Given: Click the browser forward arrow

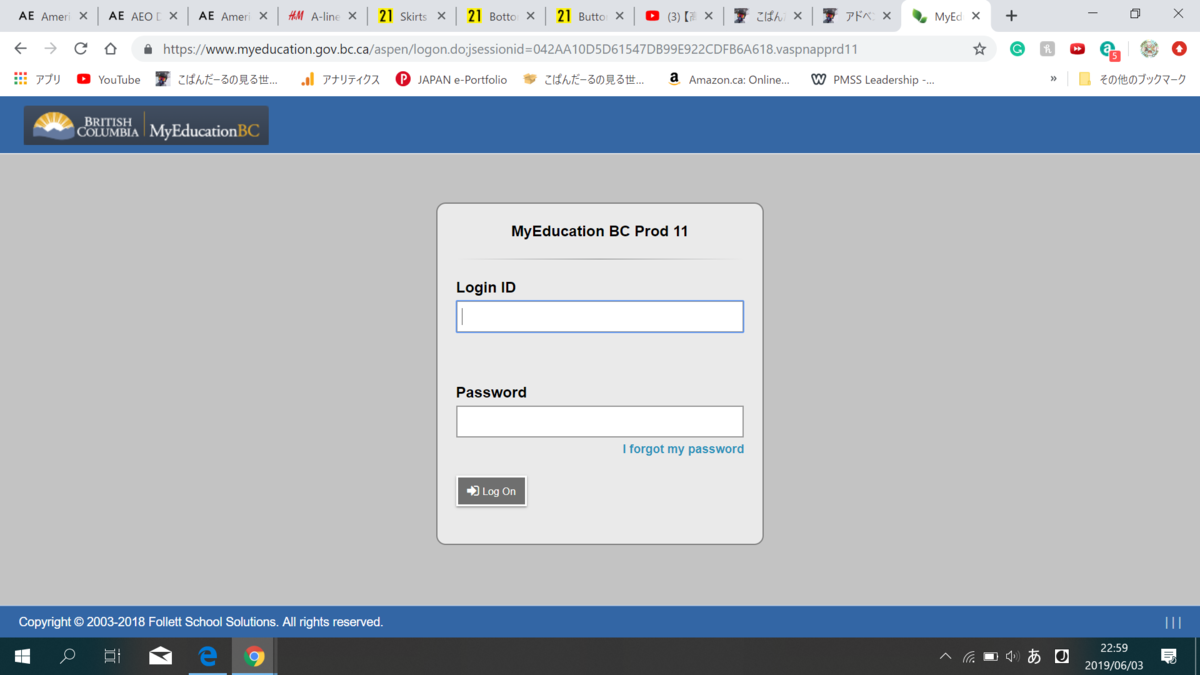Looking at the screenshot, I should pyautogui.click(x=51, y=49).
